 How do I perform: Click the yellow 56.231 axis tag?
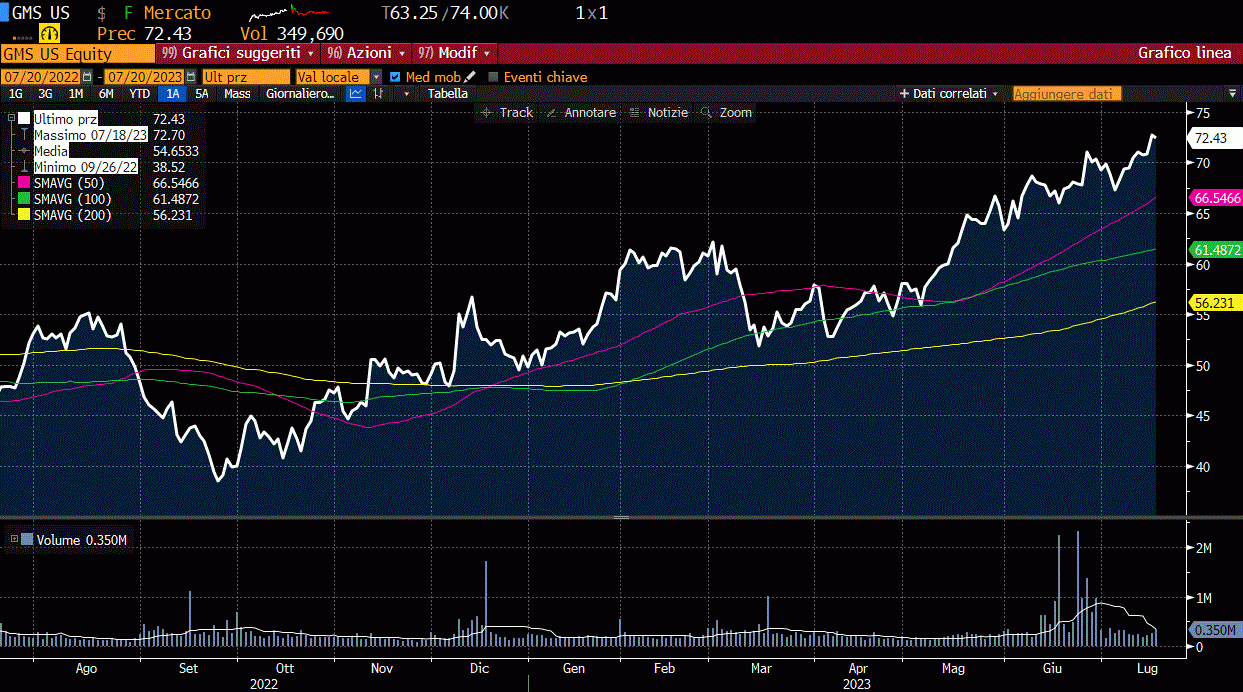pyautogui.click(x=1214, y=301)
